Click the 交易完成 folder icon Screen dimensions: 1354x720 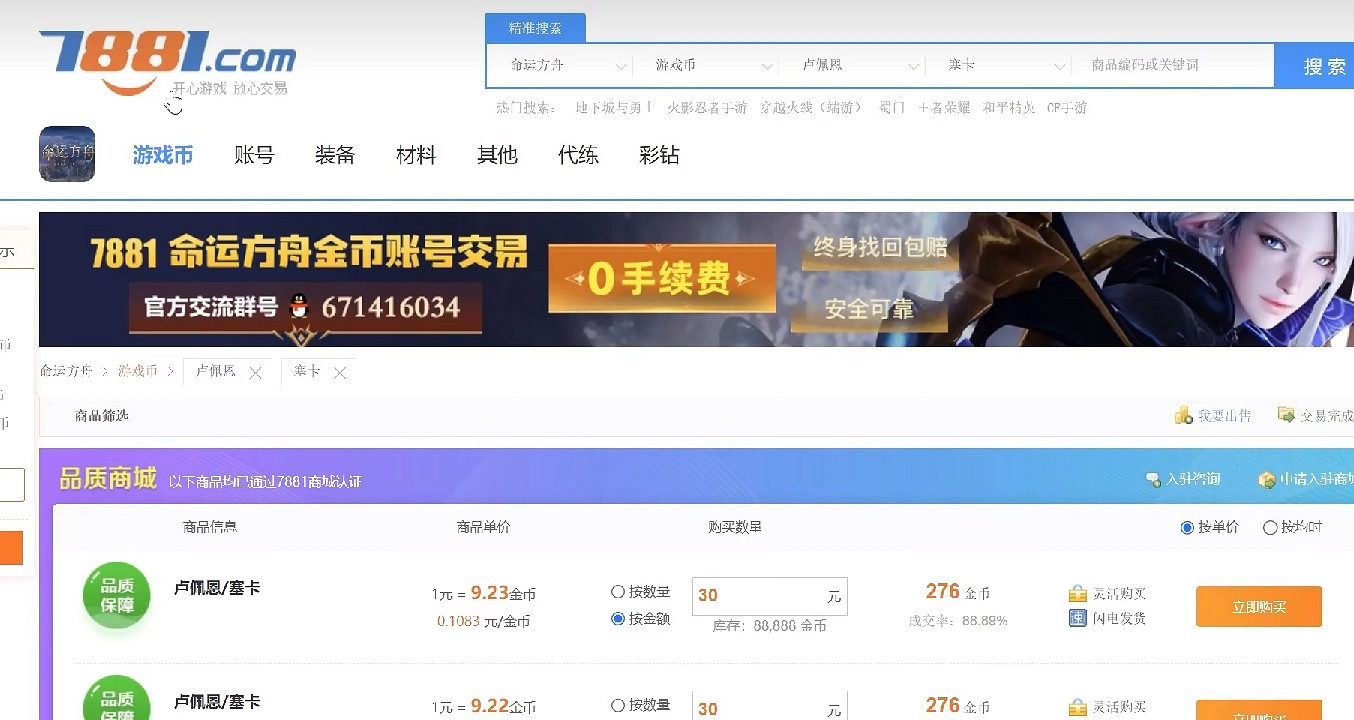[x=1288, y=414]
